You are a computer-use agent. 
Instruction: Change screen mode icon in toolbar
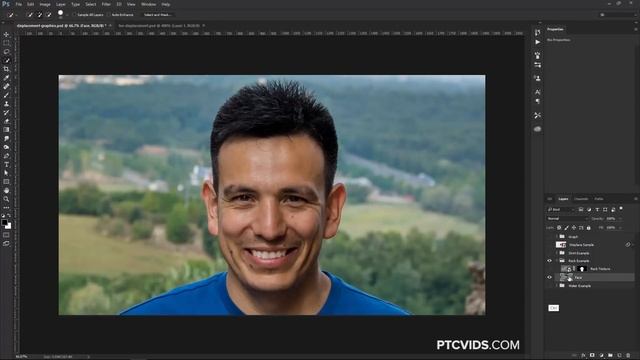point(6,244)
